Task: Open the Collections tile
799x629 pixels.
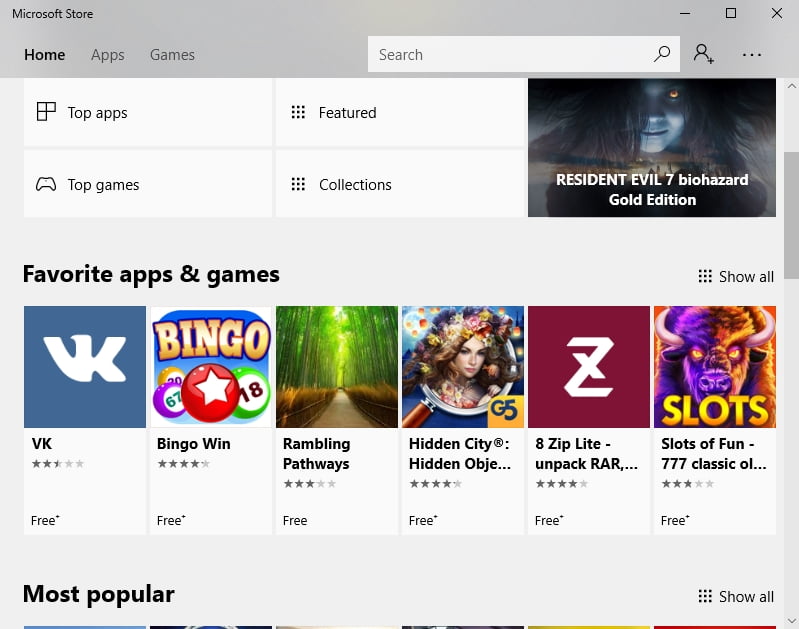Action: coord(400,184)
